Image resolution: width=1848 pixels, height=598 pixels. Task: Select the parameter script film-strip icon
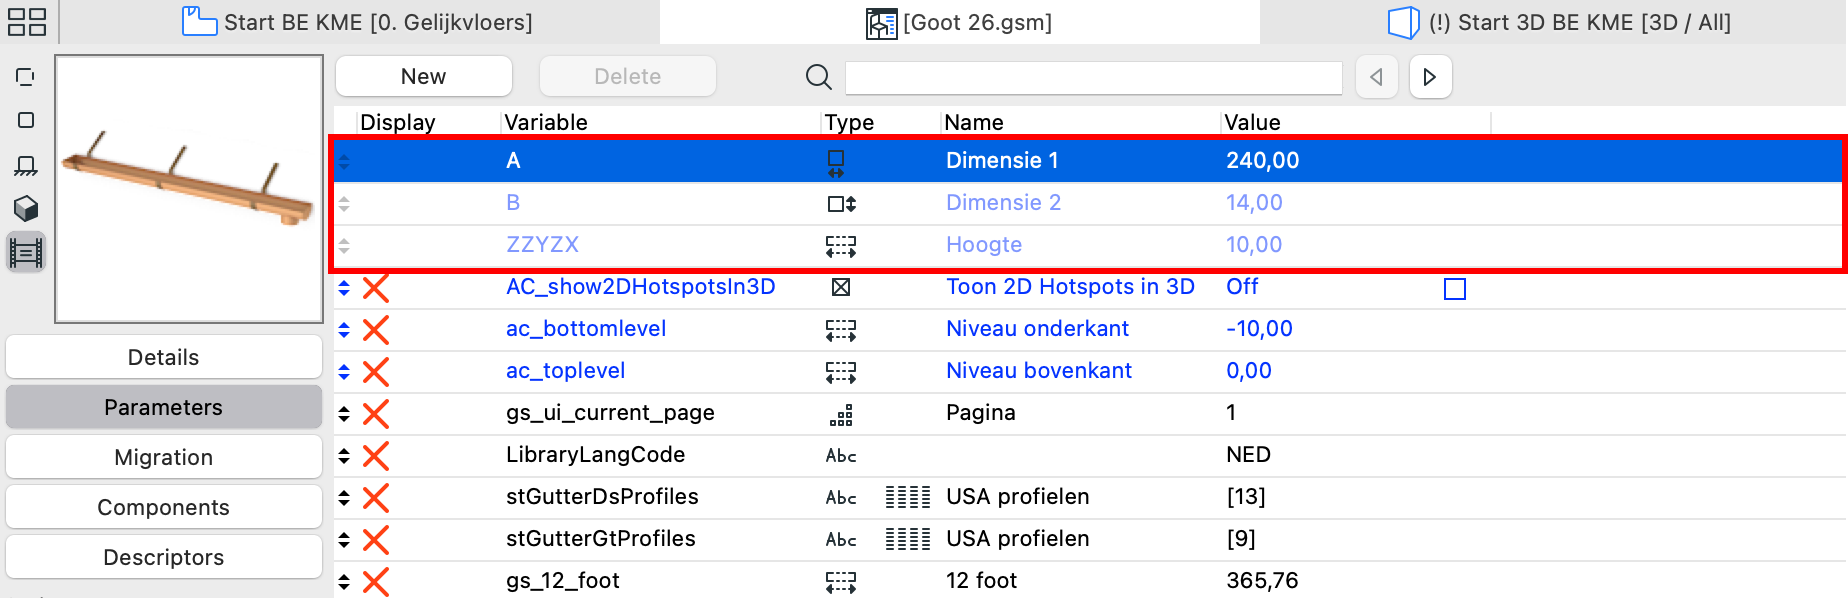26,252
